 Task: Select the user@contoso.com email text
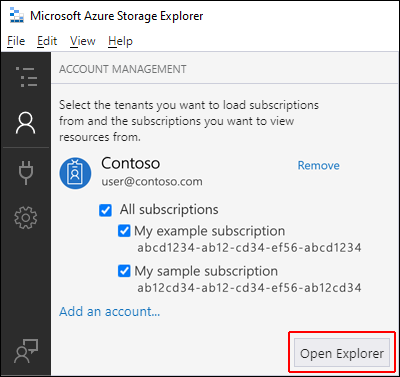pyautogui.click(x=152, y=182)
